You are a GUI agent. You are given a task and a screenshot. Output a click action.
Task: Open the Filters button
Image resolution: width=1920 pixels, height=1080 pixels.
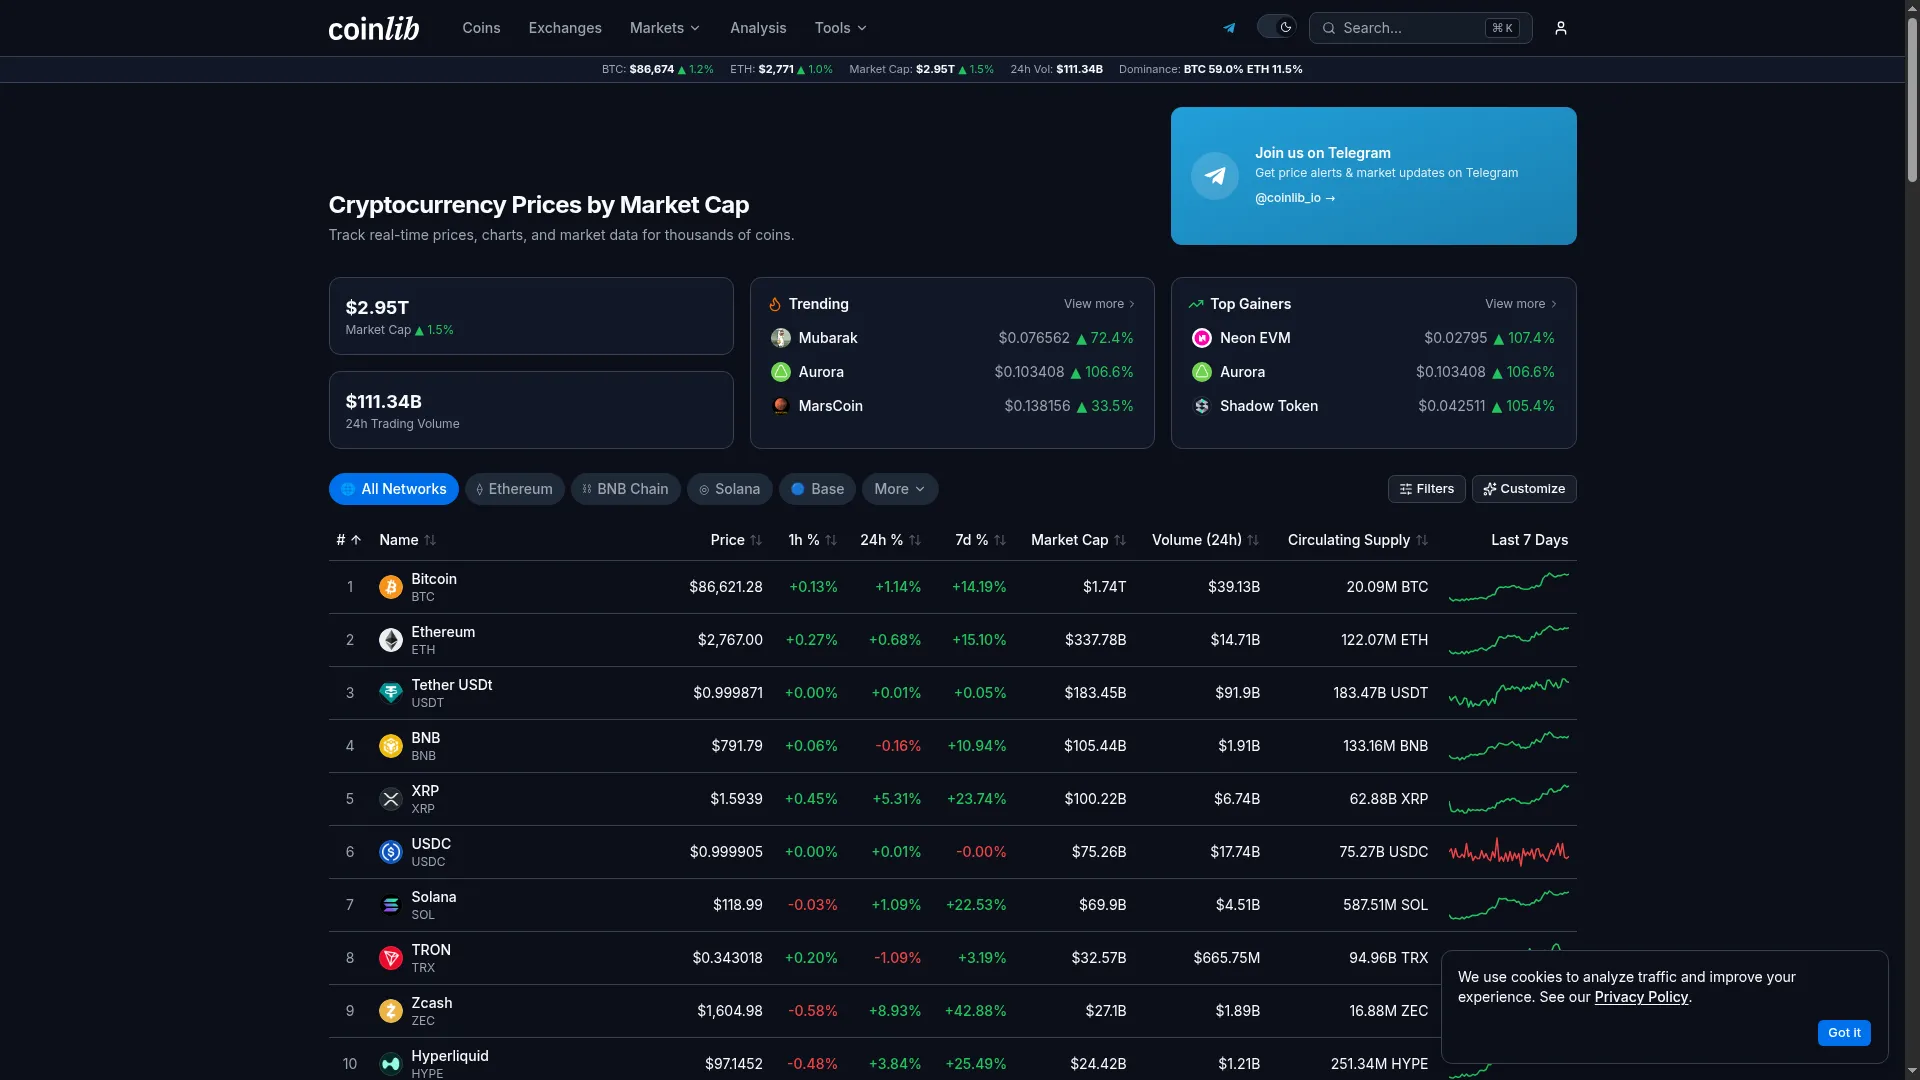click(x=1427, y=489)
